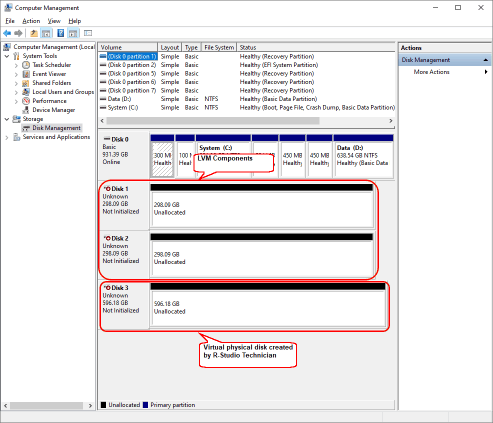Click the Disk 3 not-initialized icon
493x423 pixels.
pyautogui.click(x=107, y=288)
